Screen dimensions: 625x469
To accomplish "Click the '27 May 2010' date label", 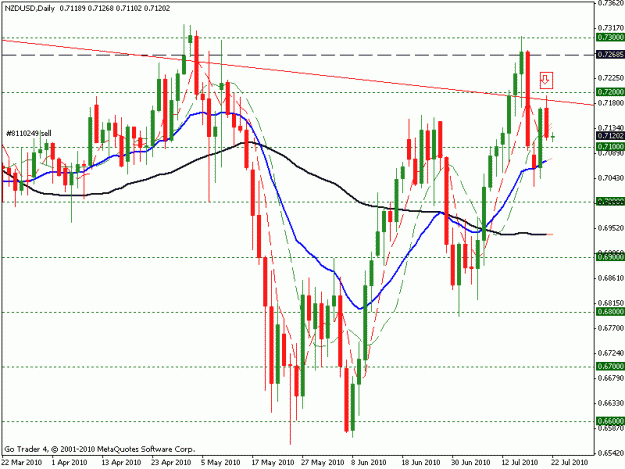I will (x=322, y=462).
